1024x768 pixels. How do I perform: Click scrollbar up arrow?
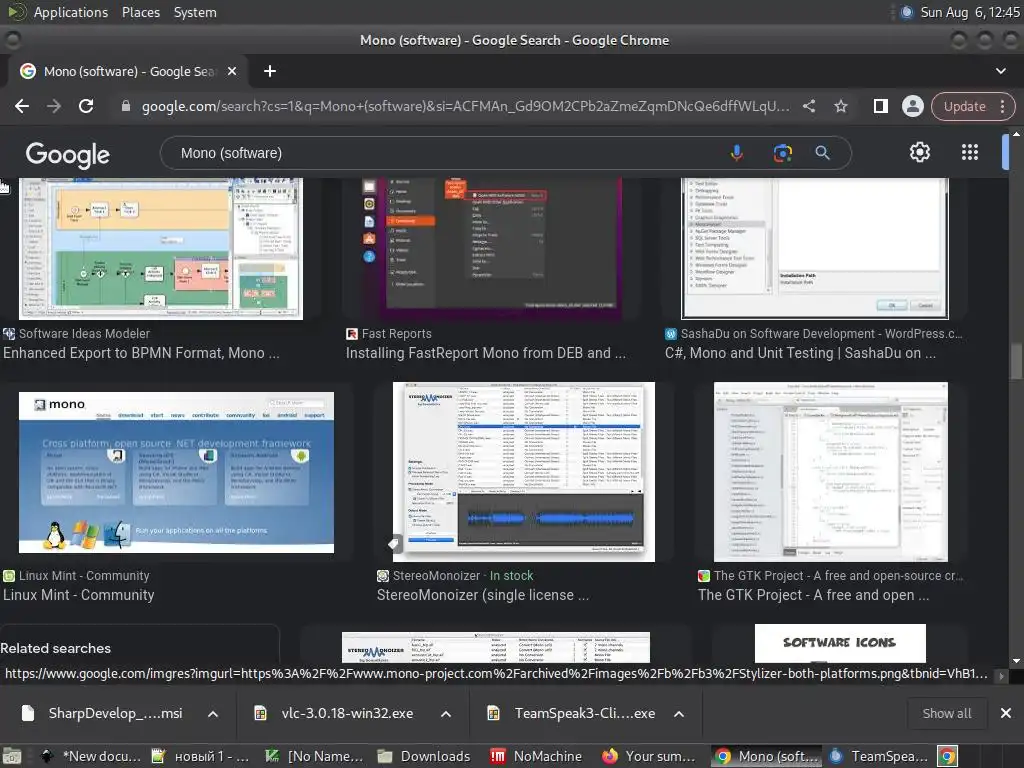coord(1016,134)
